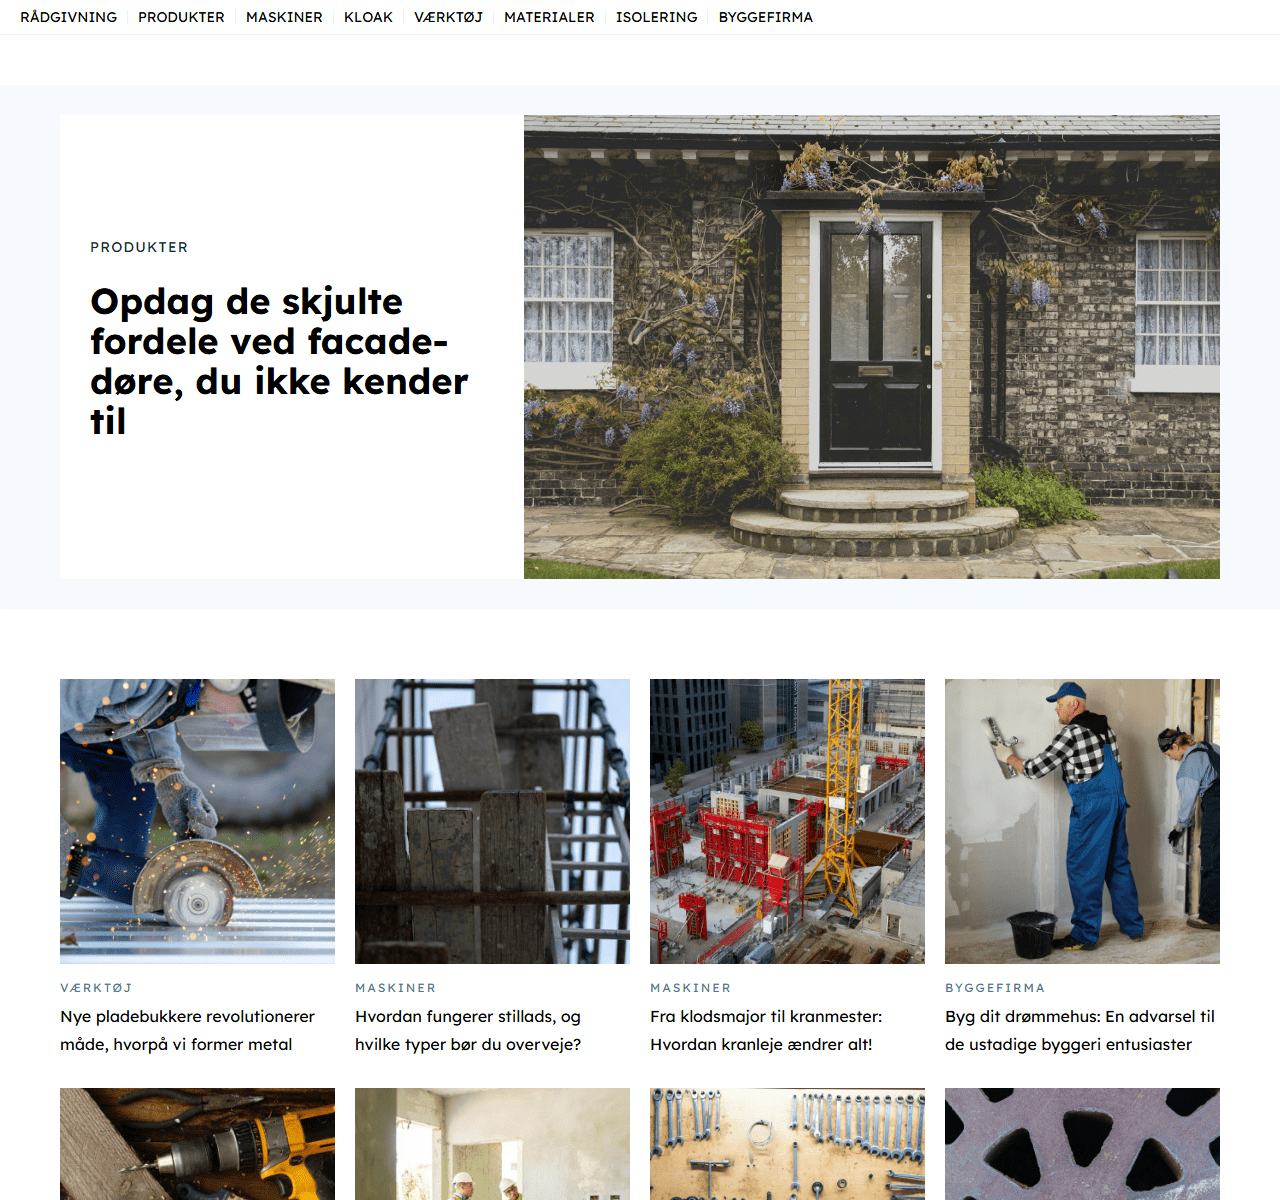View the front door house hero image
Screen dimensions: 1280x1200
tap(872, 347)
